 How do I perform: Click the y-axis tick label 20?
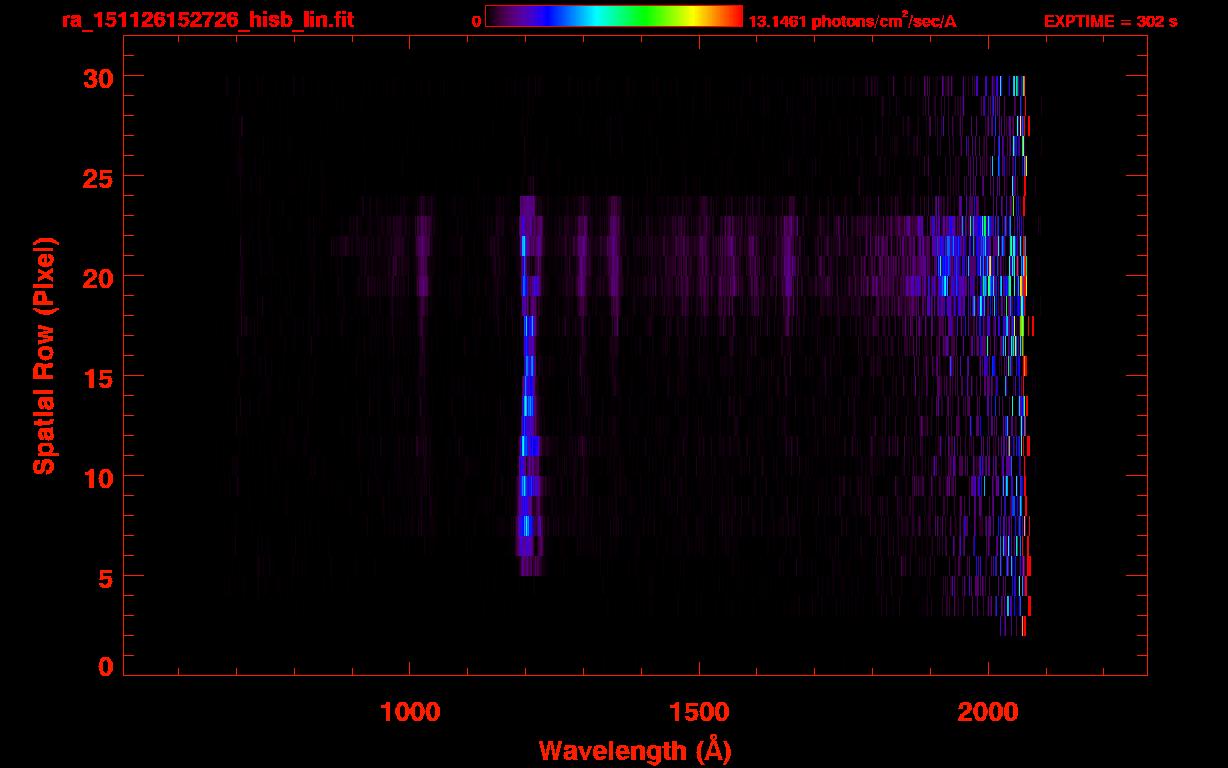click(x=98, y=277)
